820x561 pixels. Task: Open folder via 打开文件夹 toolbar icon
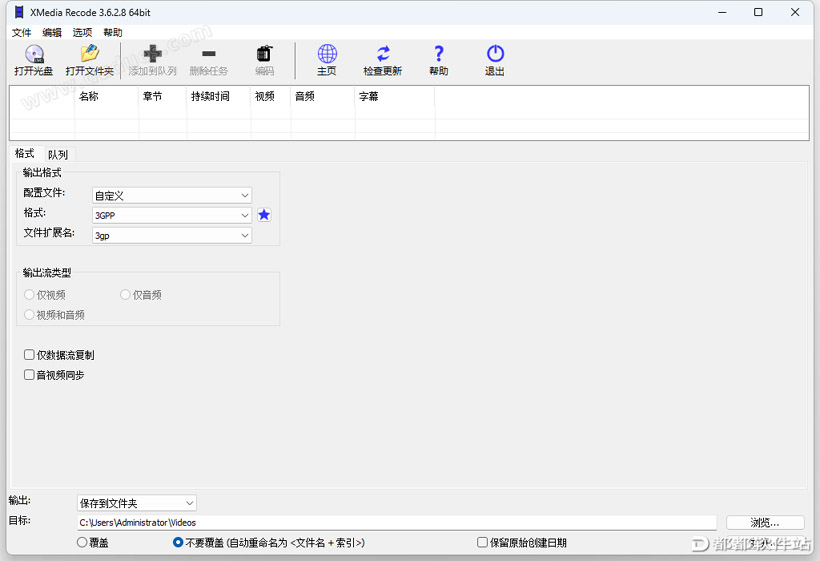(89, 54)
